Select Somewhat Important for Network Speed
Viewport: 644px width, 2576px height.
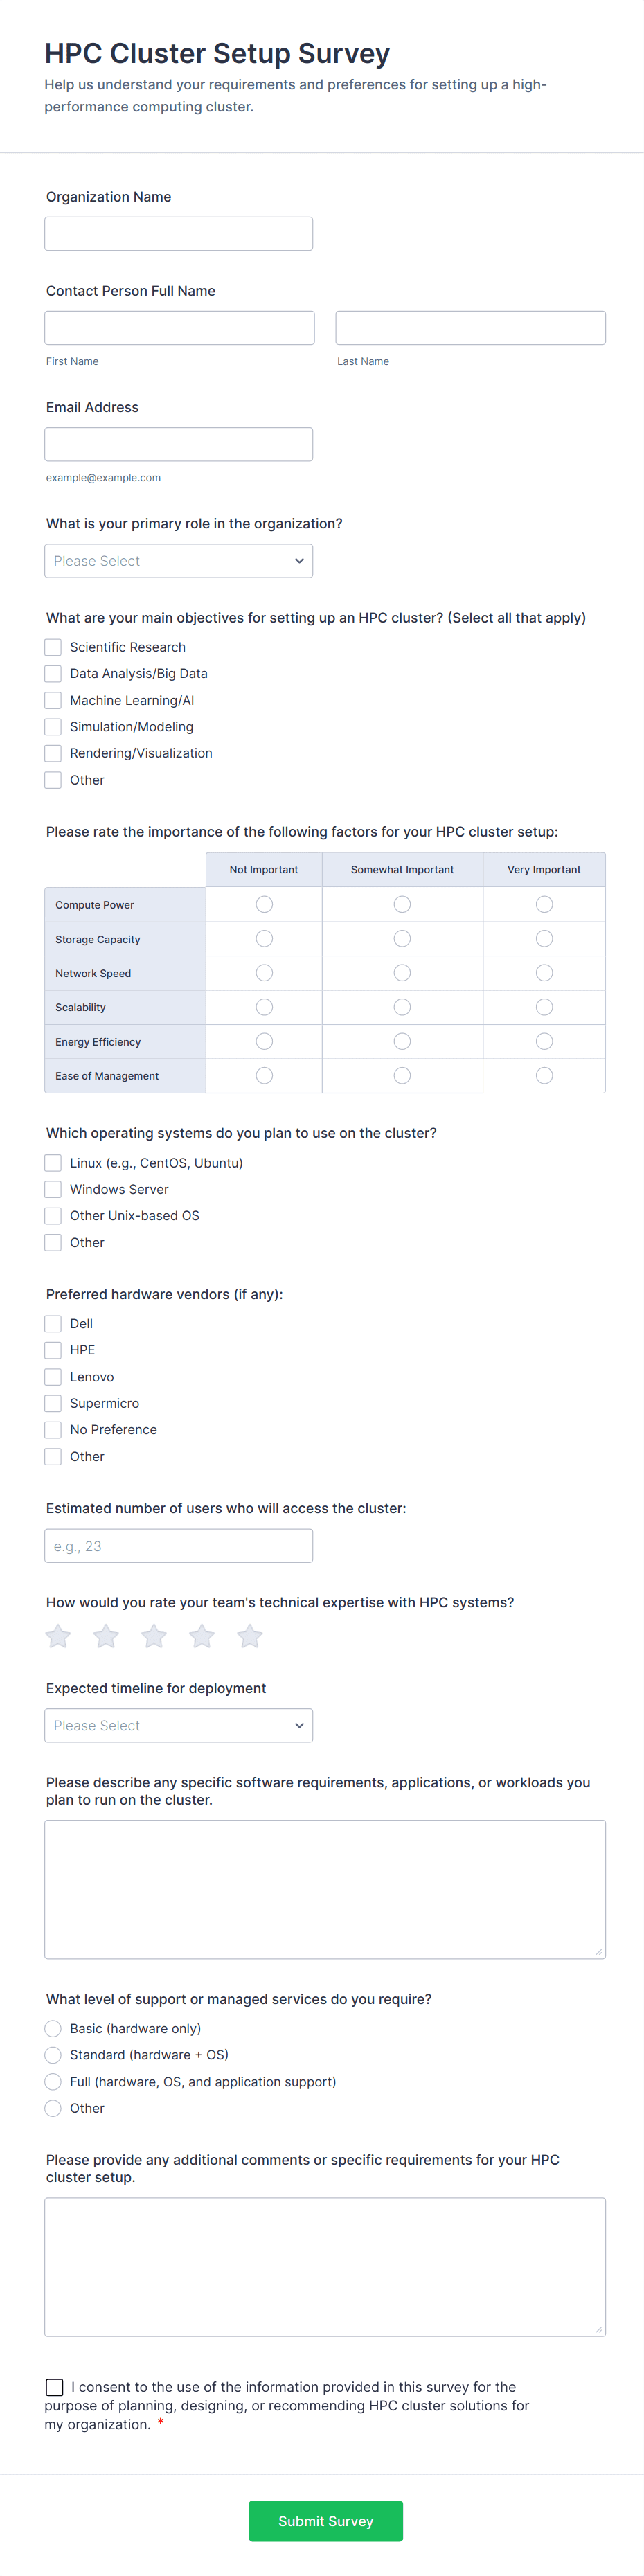click(x=402, y=972)
